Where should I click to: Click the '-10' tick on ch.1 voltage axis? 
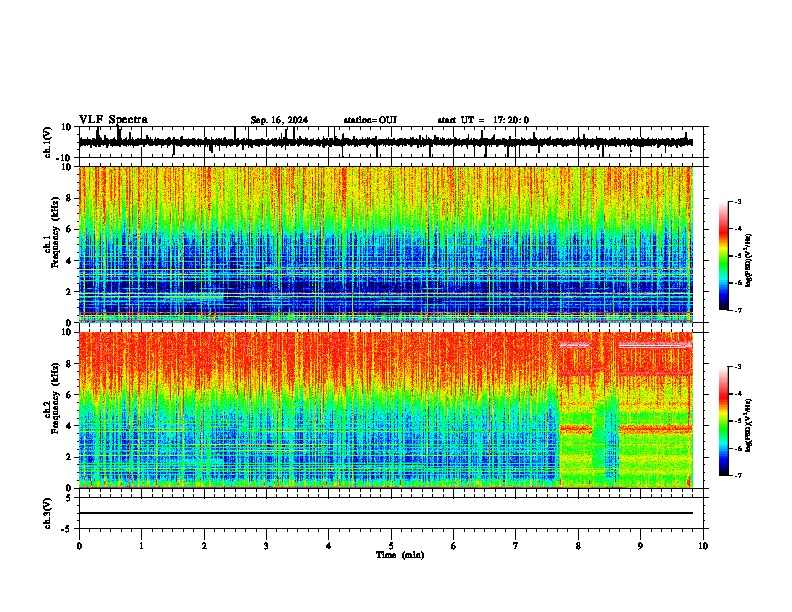[65, 158]
